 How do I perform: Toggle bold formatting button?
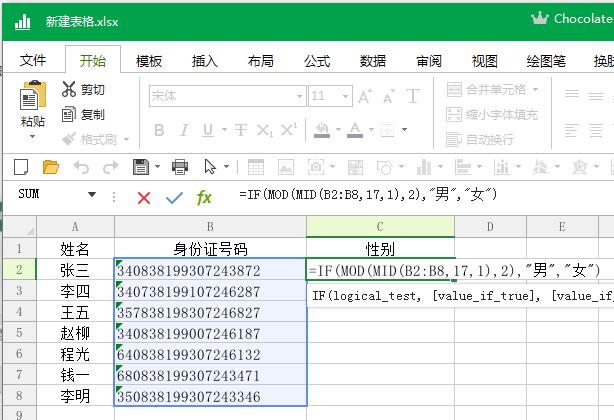(x=160, y=131)
